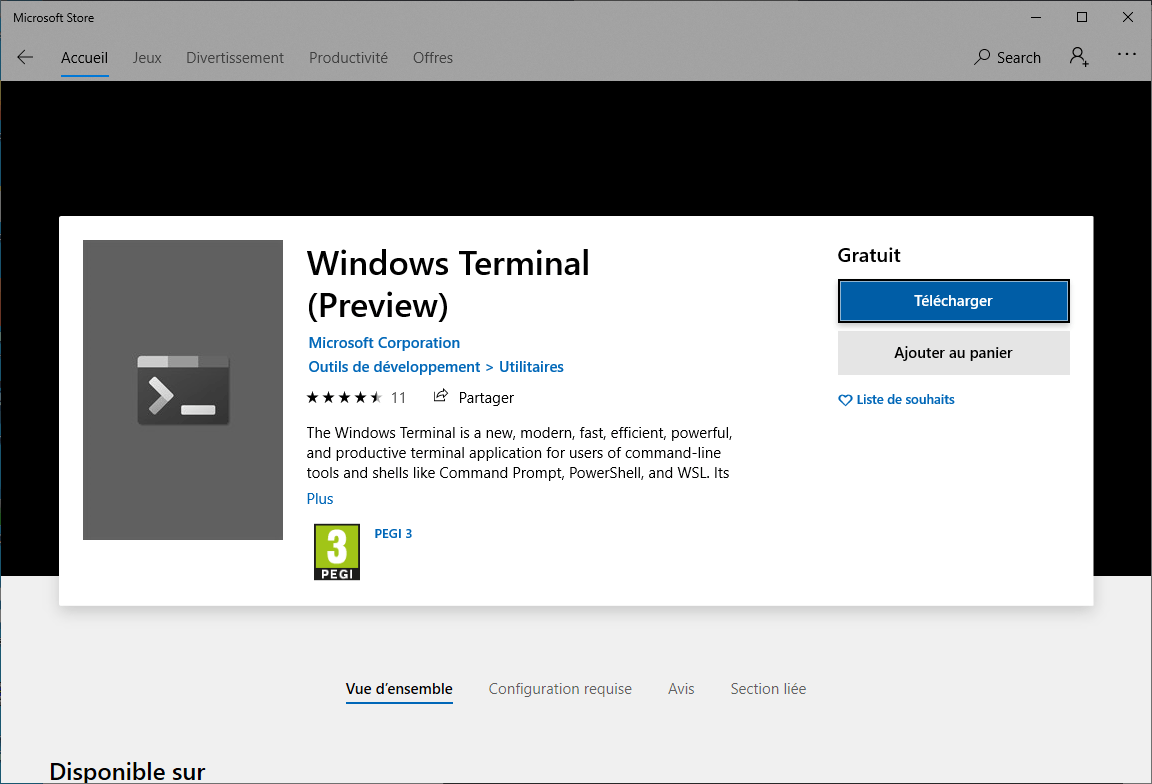1152x784 pixels.
Task: Click Ajouter au panier button
Action: pos(954,353)
